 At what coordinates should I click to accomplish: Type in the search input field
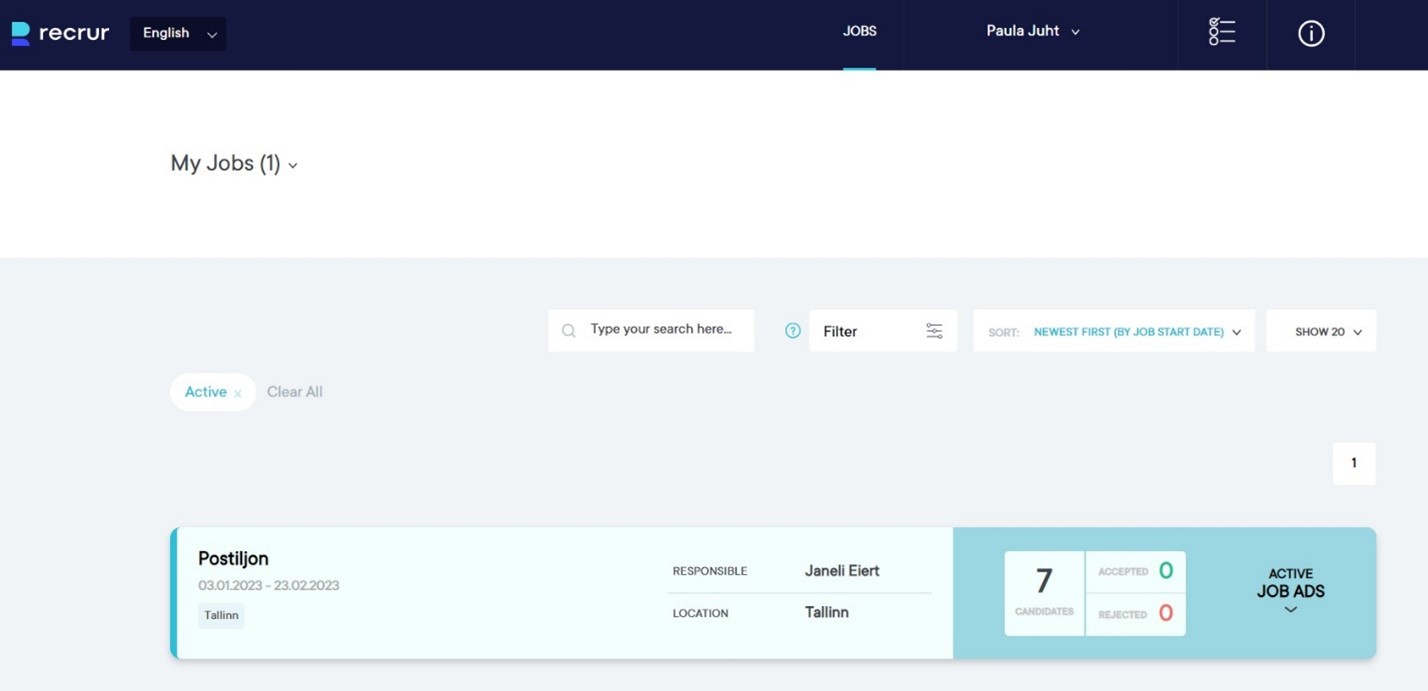[661, 330]
